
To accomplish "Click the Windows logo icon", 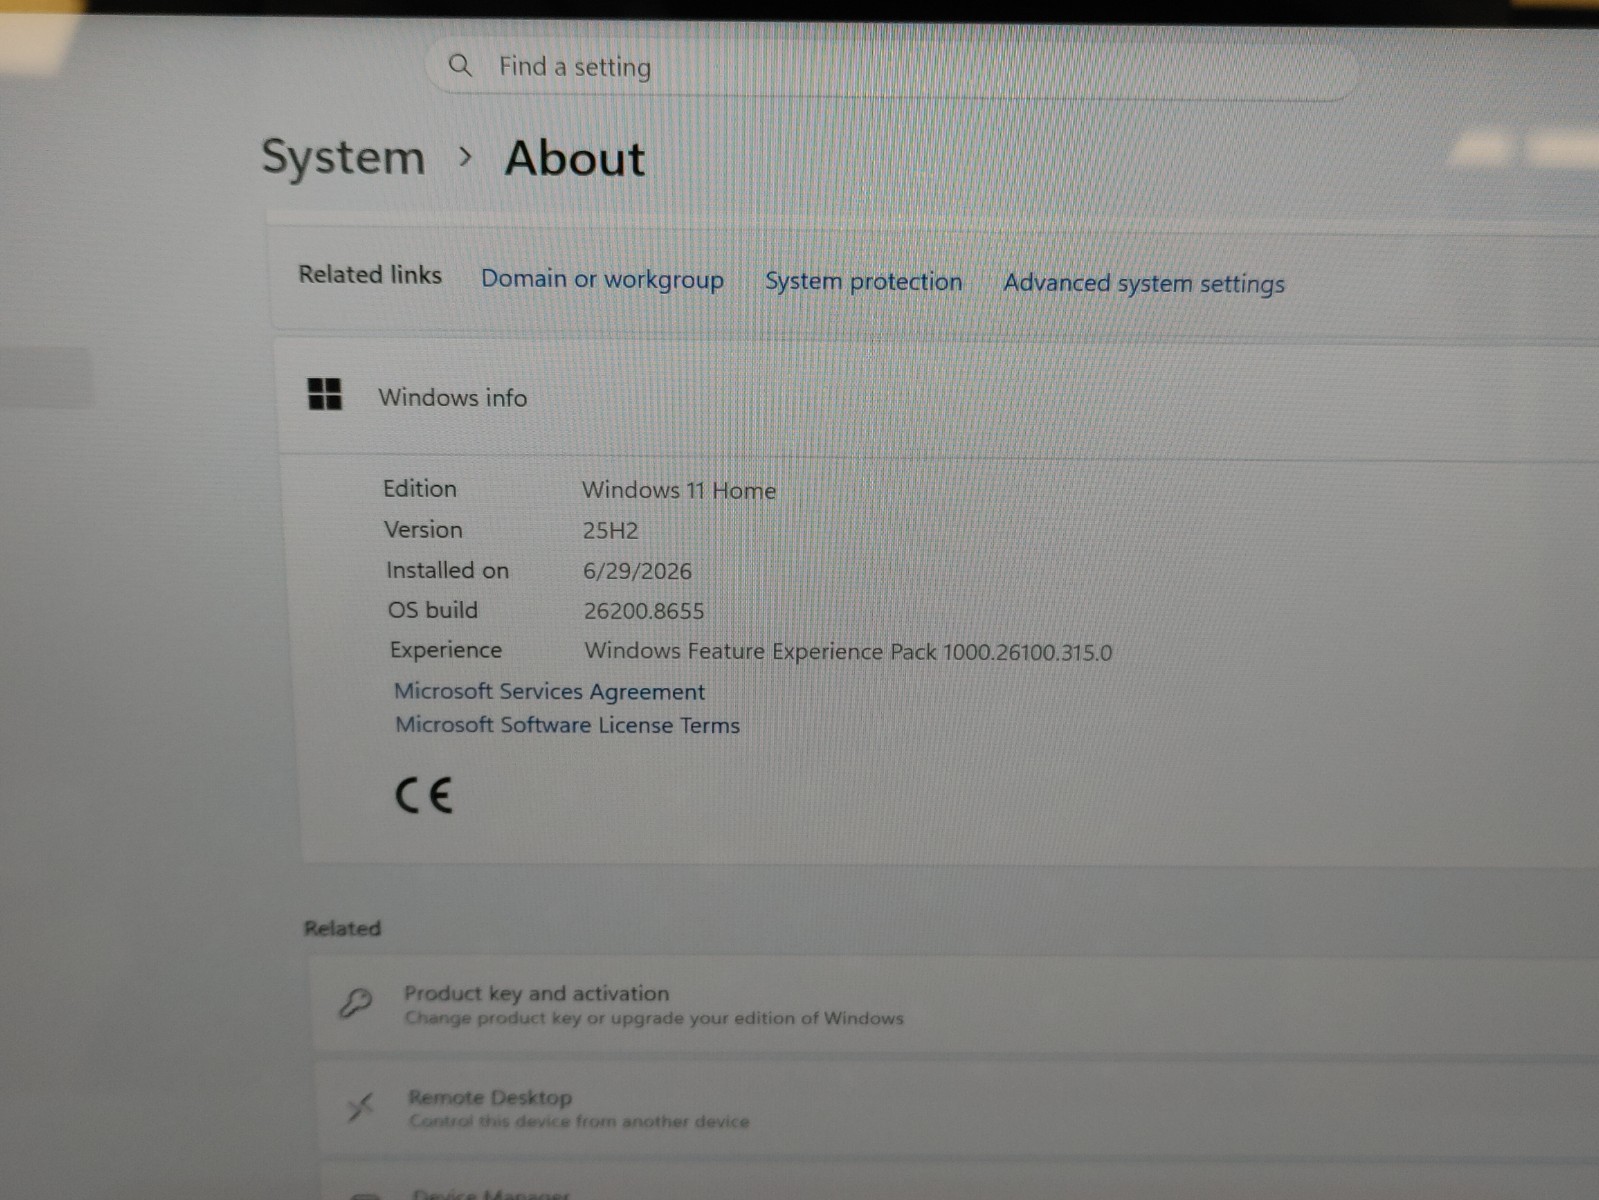I will [x=324, y=394].
